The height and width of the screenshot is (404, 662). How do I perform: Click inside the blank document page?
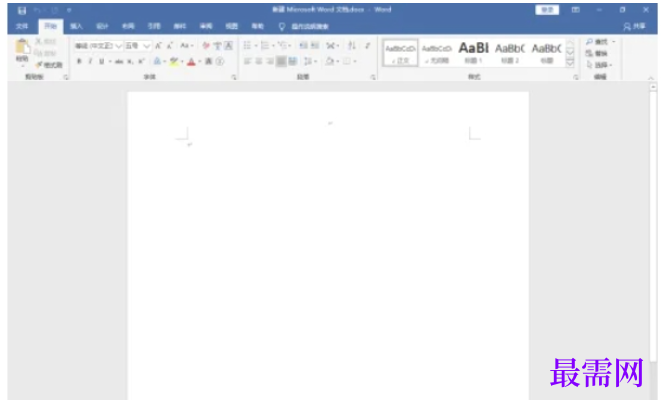(328, 245)
